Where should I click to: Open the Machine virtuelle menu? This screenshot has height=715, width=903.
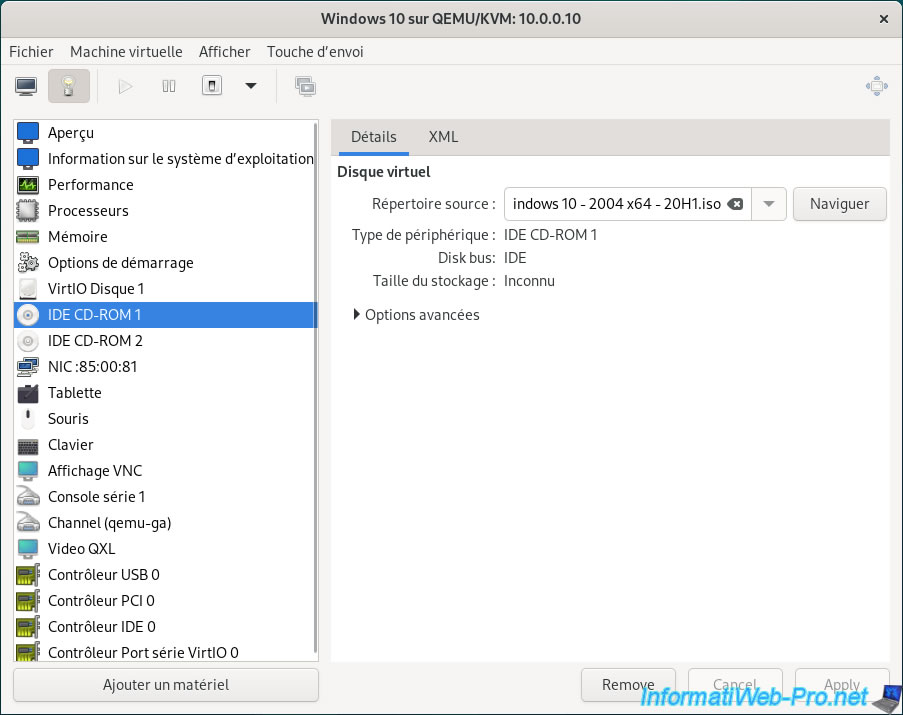126,52
